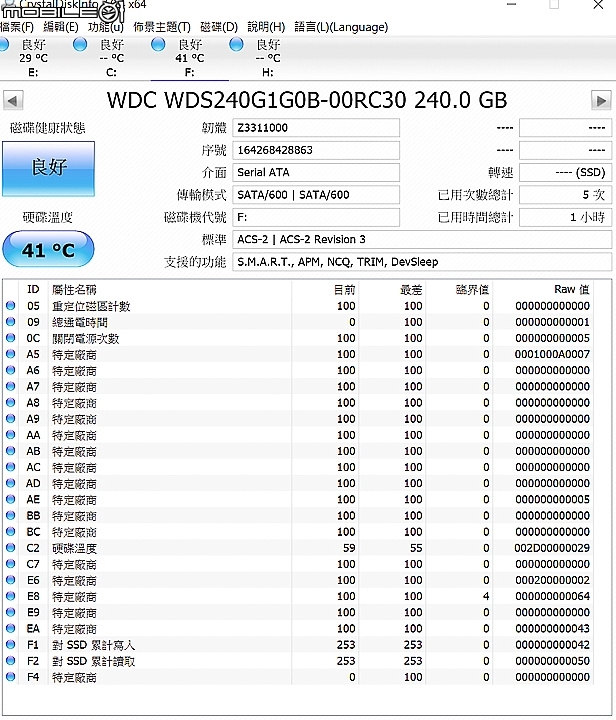The image size is (616, 720).
Task: Click raw value 000000000050
Action: coord(552,661)
